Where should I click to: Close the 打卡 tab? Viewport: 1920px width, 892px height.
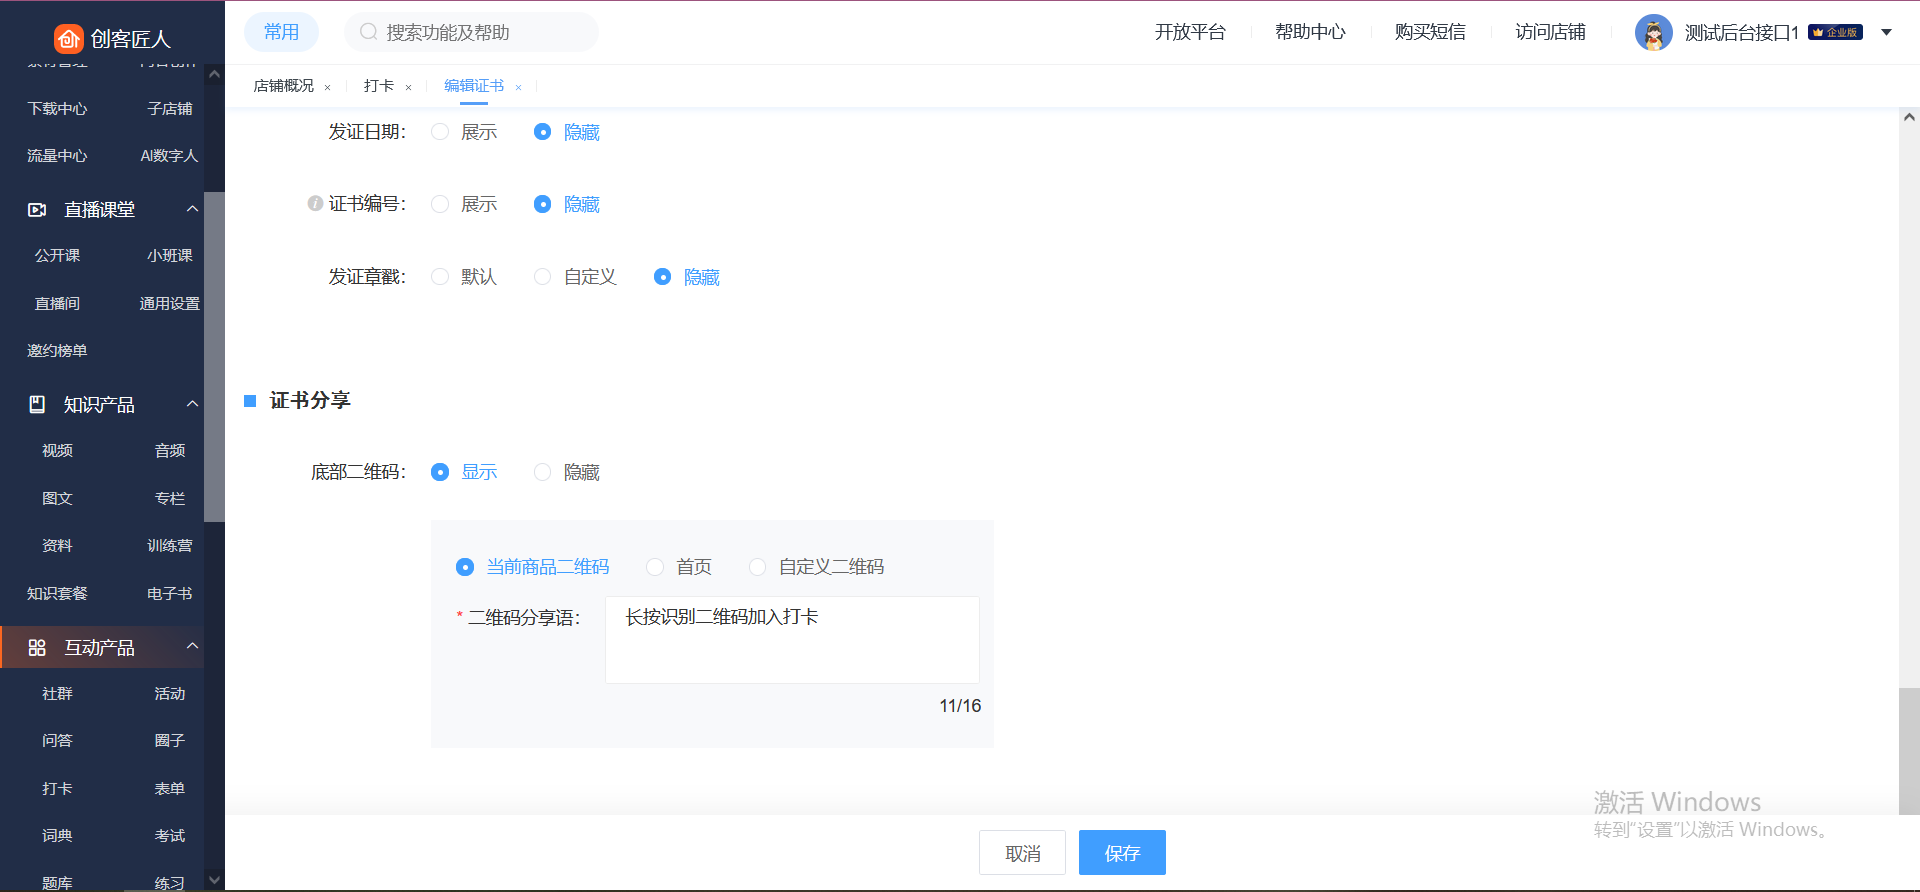click(408, 88)
